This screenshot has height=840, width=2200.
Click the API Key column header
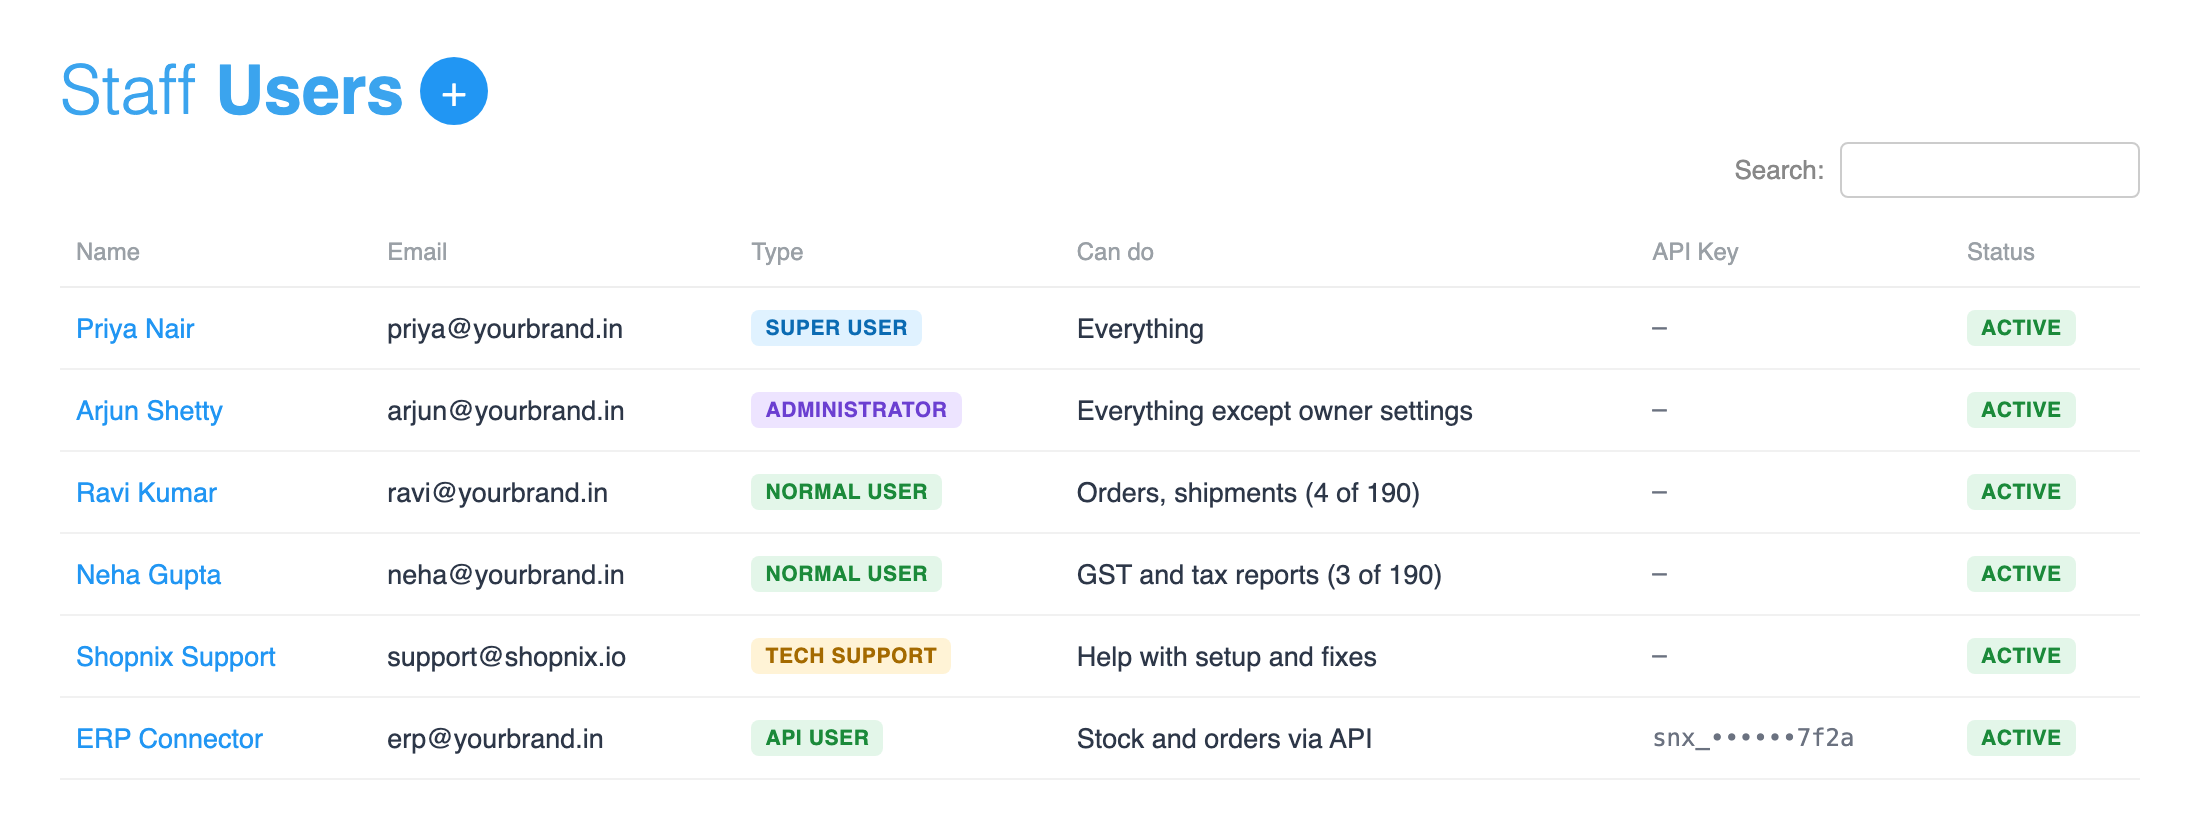click(x=1695, y=252)
